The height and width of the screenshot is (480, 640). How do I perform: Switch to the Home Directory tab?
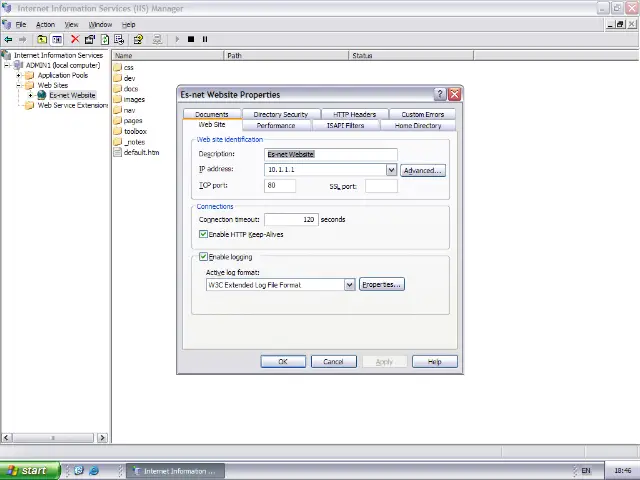(x=417, y=126)
